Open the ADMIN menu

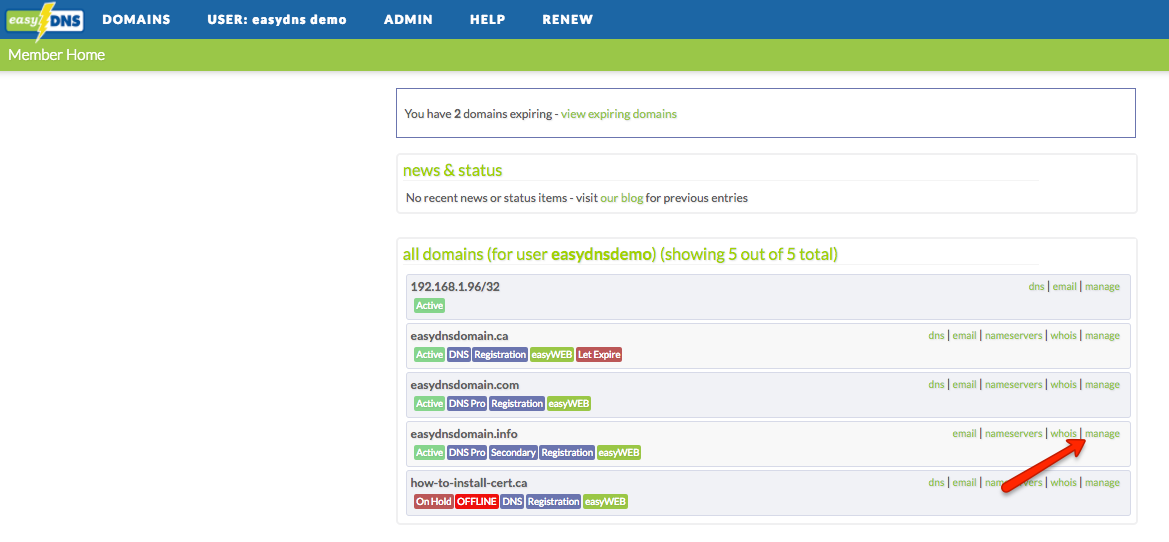408,20
